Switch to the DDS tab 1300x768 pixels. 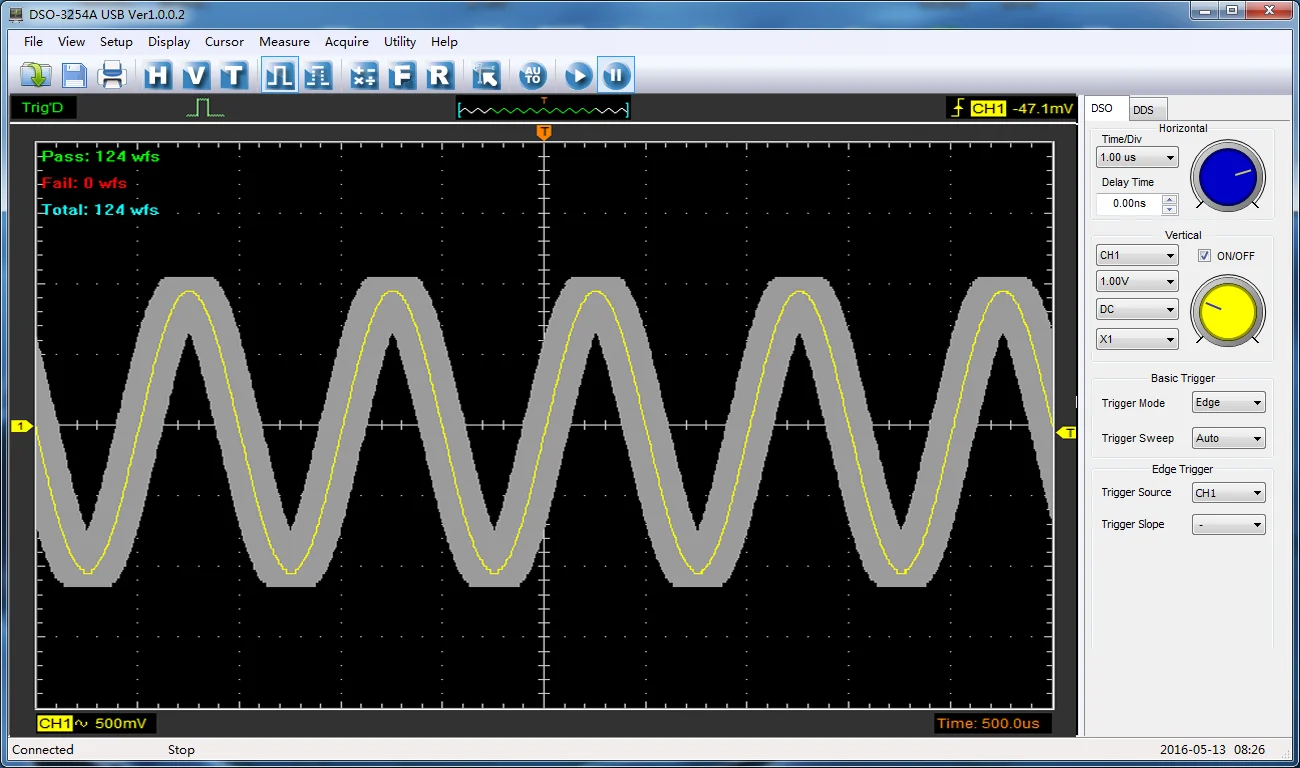[x=1143, y=110]
